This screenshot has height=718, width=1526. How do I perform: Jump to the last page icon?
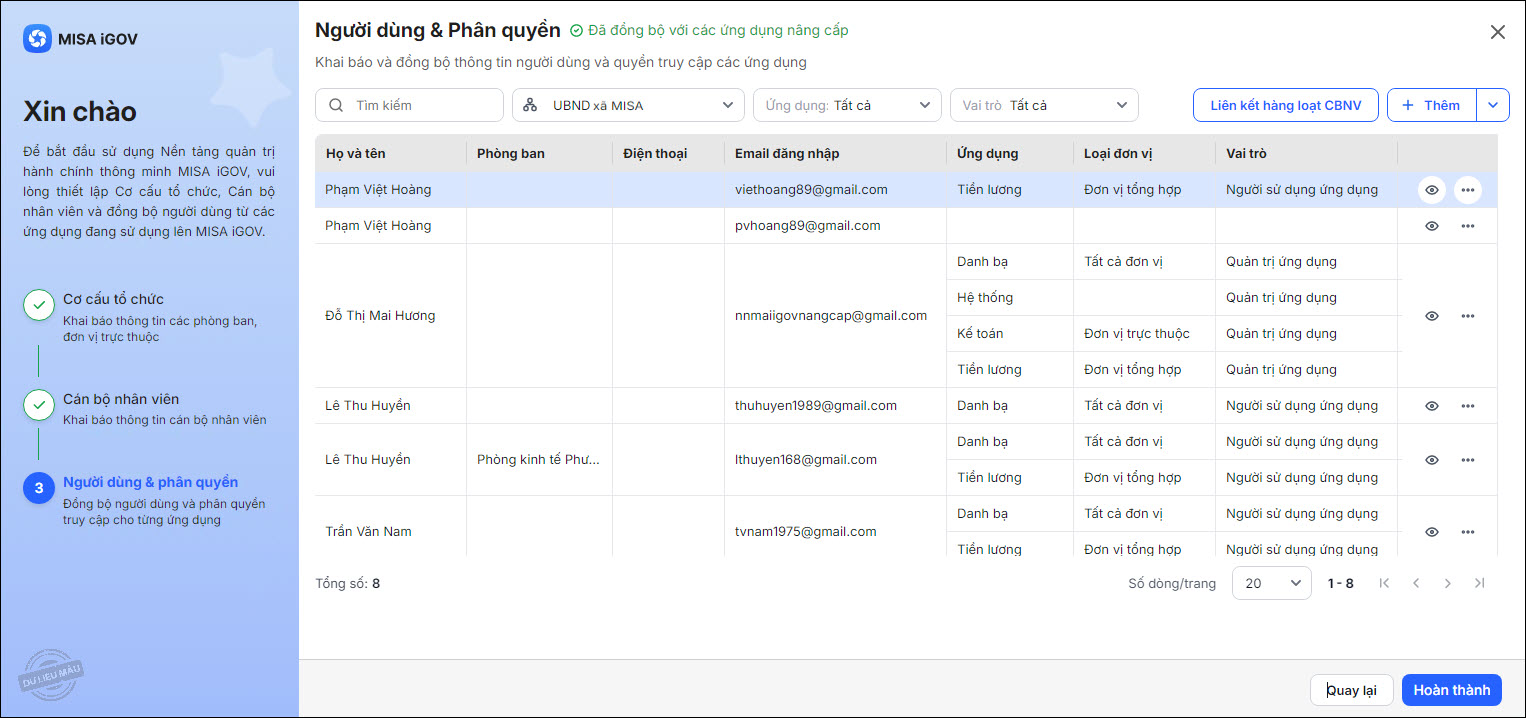click(x=1479, y=583)
